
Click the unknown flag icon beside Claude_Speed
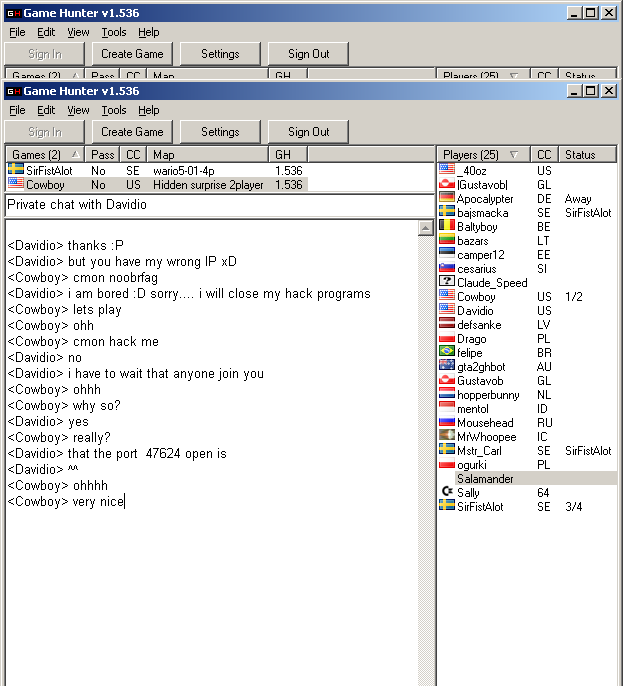[x=447, y=283]
